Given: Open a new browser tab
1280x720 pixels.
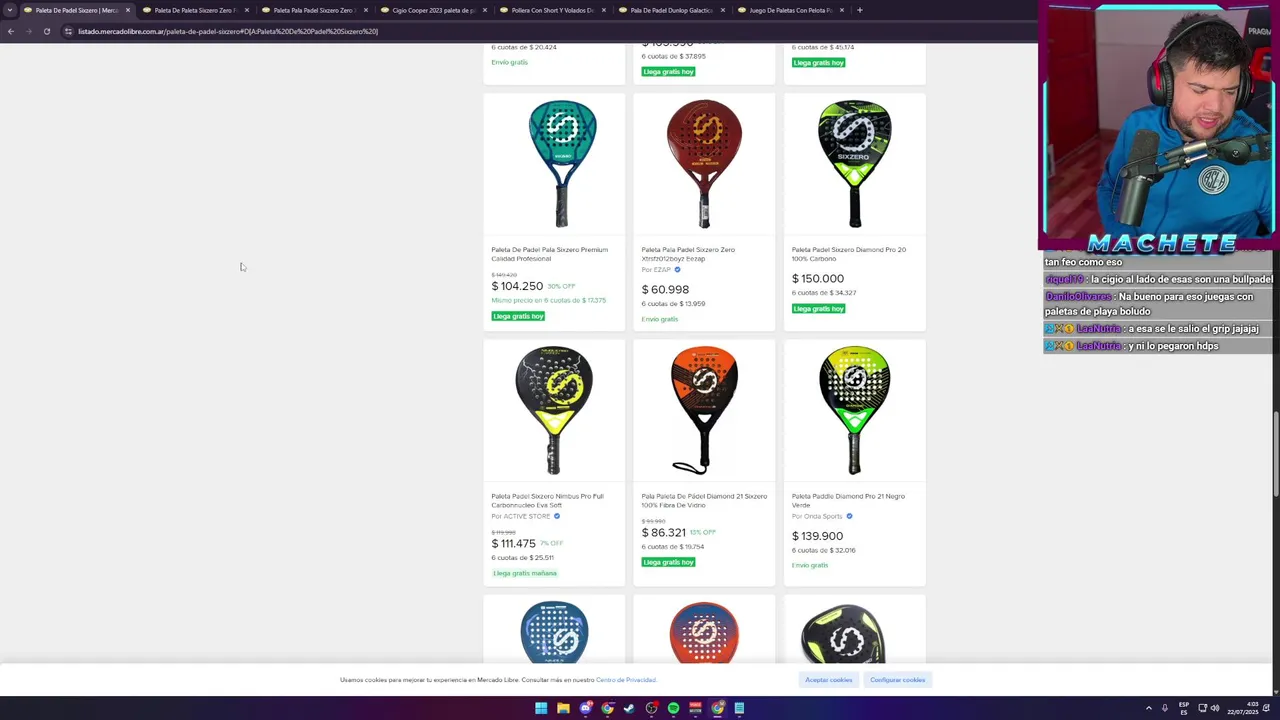Looking at the screenshot, I should coord(859,10).
